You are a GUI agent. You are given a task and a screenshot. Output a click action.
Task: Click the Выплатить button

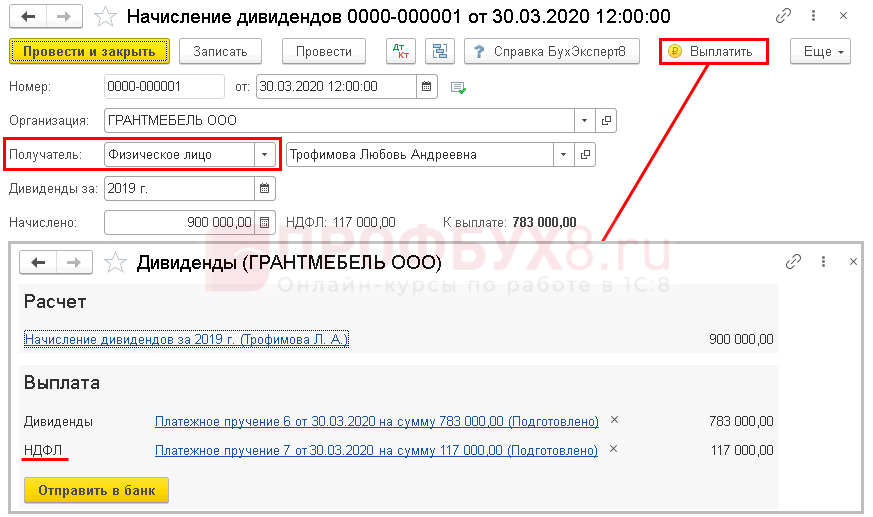coord(713,51)
